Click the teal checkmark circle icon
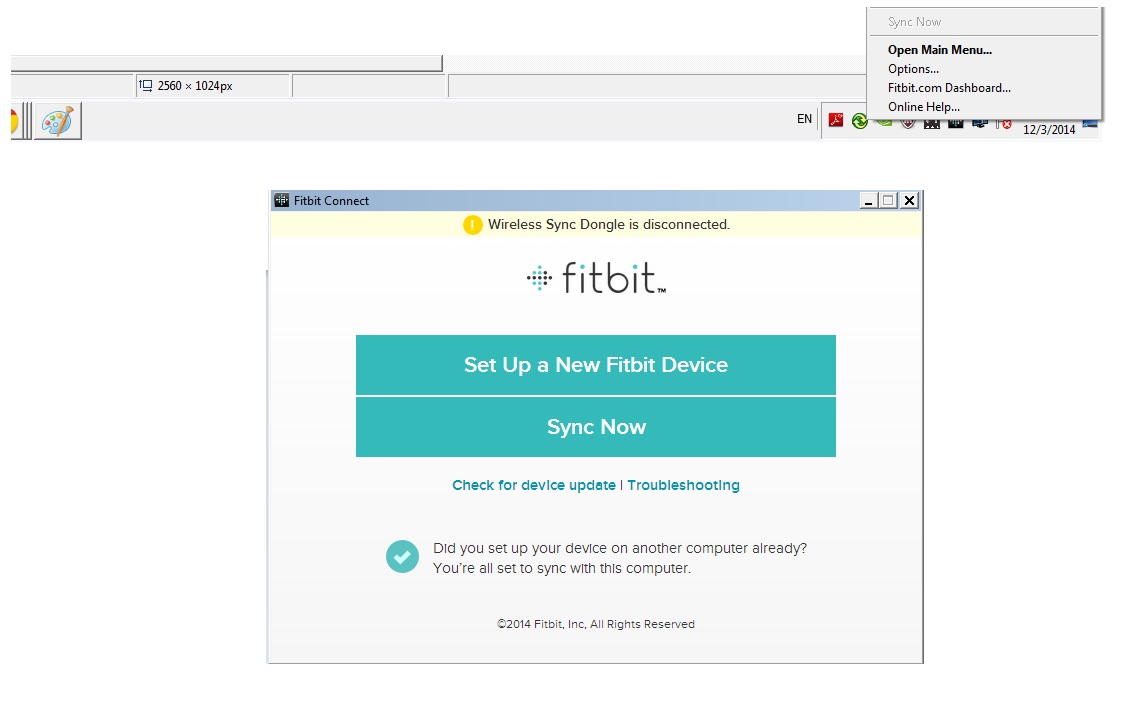This screenshot has width=1139, height=706. click(x=402, y=557)
